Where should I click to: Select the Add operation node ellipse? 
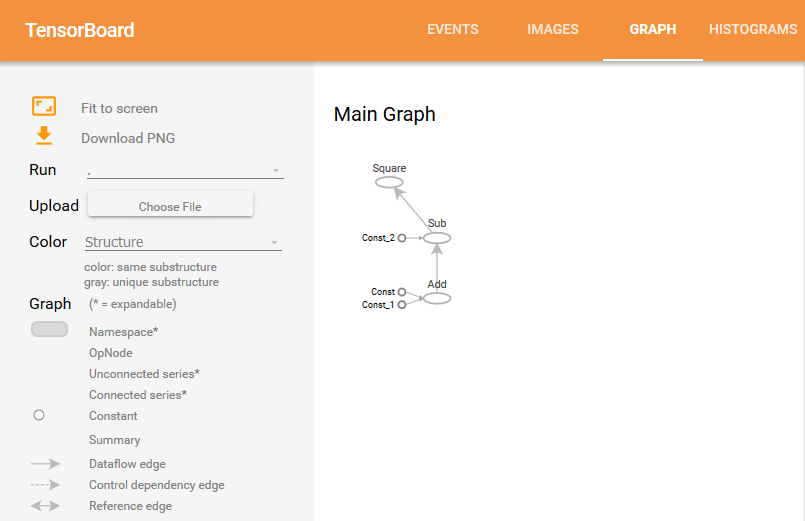click(437, 298)
